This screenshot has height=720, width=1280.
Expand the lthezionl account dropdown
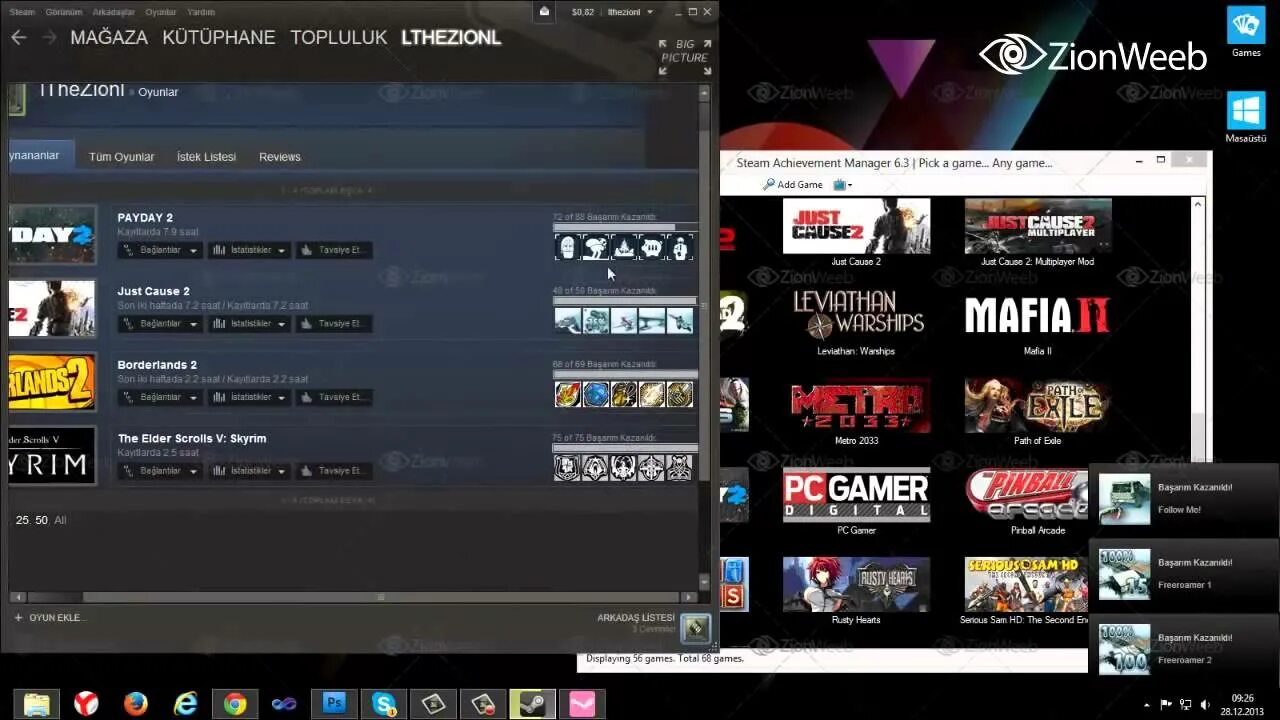point(631,12)
